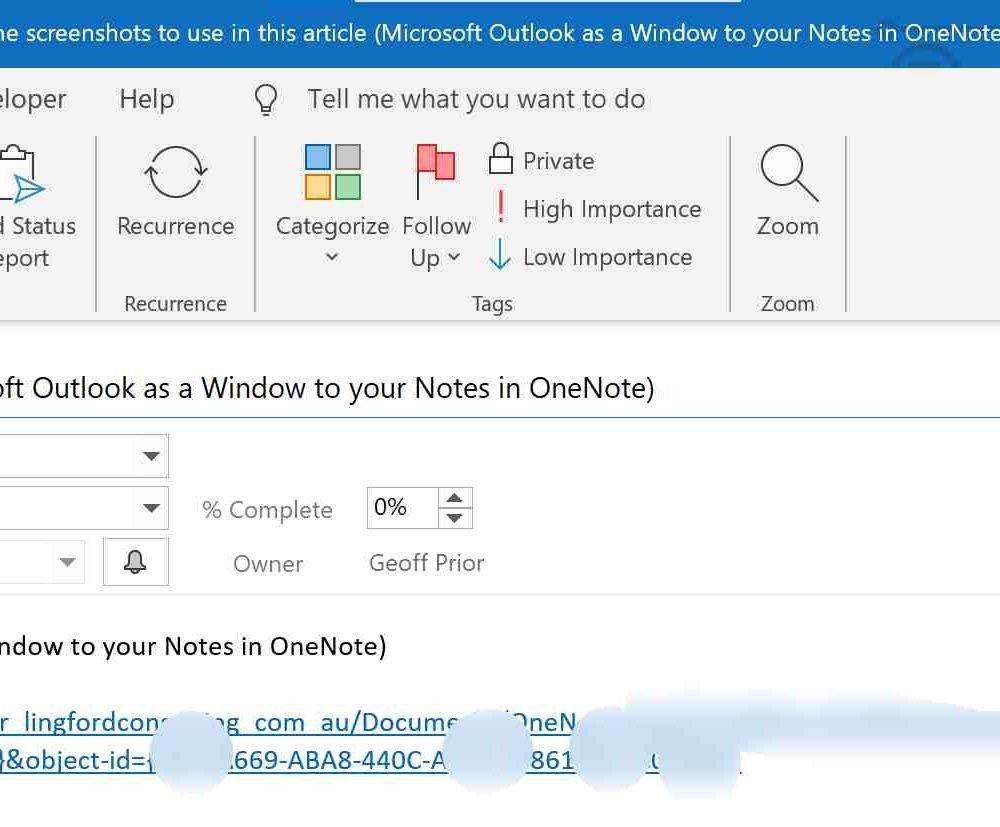Open the Help ribbon tab
Viewport: 1000px width, 827px height.
(x=147, y=99)
